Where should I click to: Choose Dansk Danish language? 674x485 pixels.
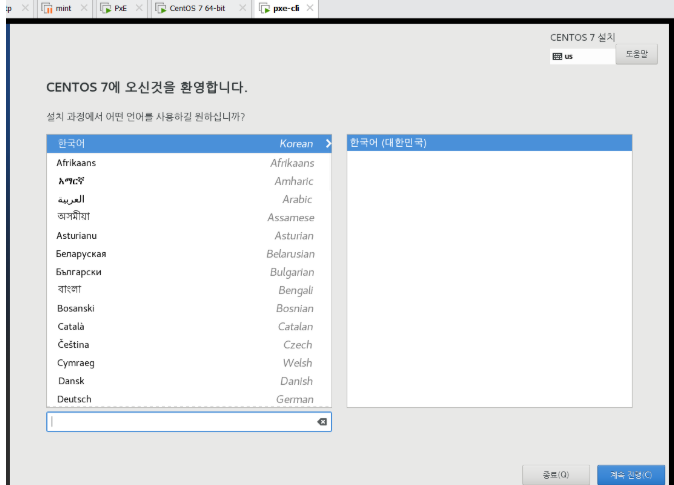coord(189,381)
